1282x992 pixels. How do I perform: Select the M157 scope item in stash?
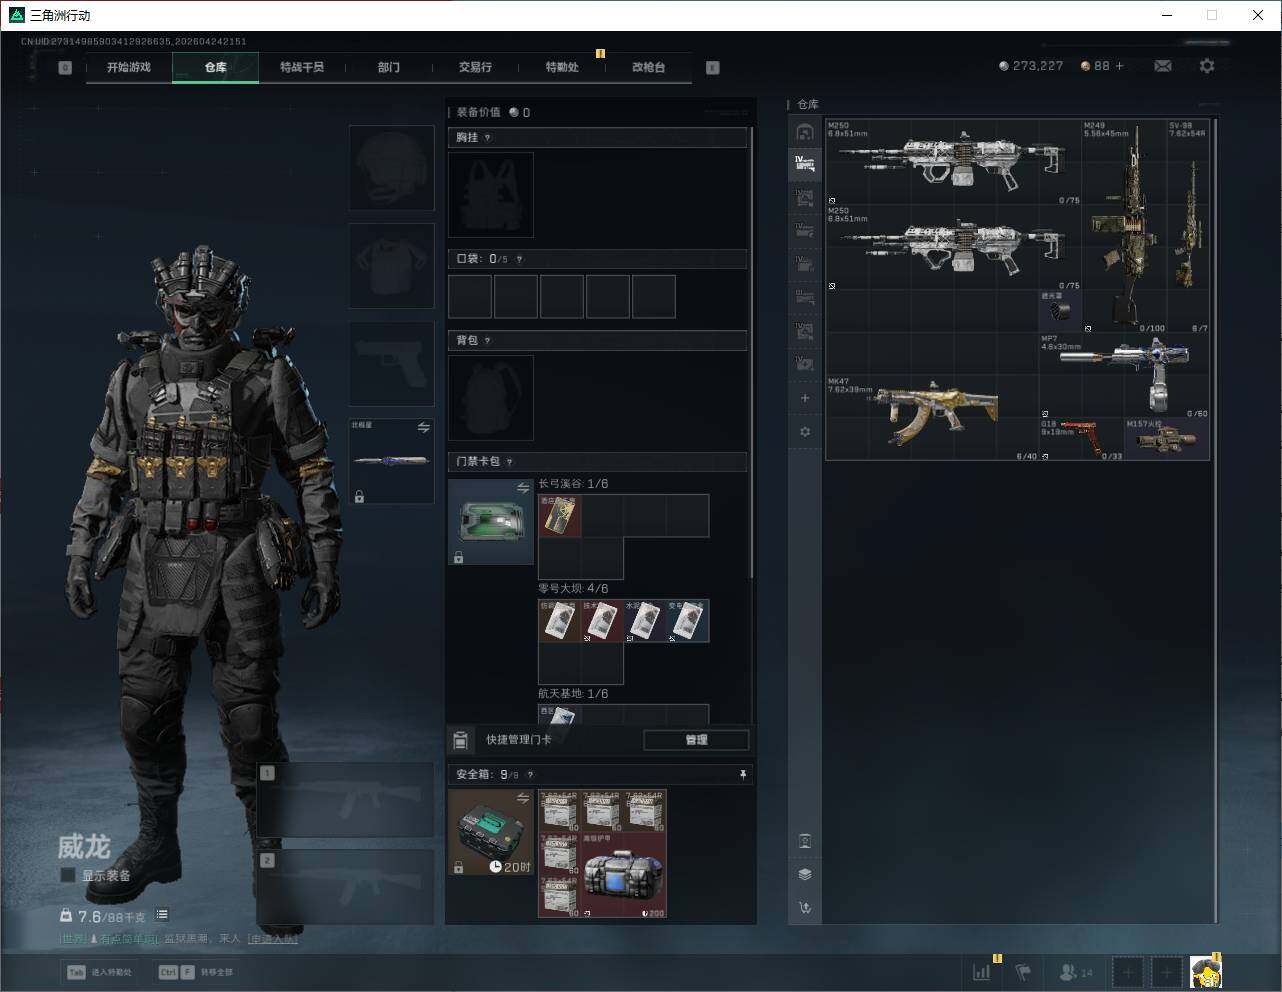click(x=1167, y=439)
